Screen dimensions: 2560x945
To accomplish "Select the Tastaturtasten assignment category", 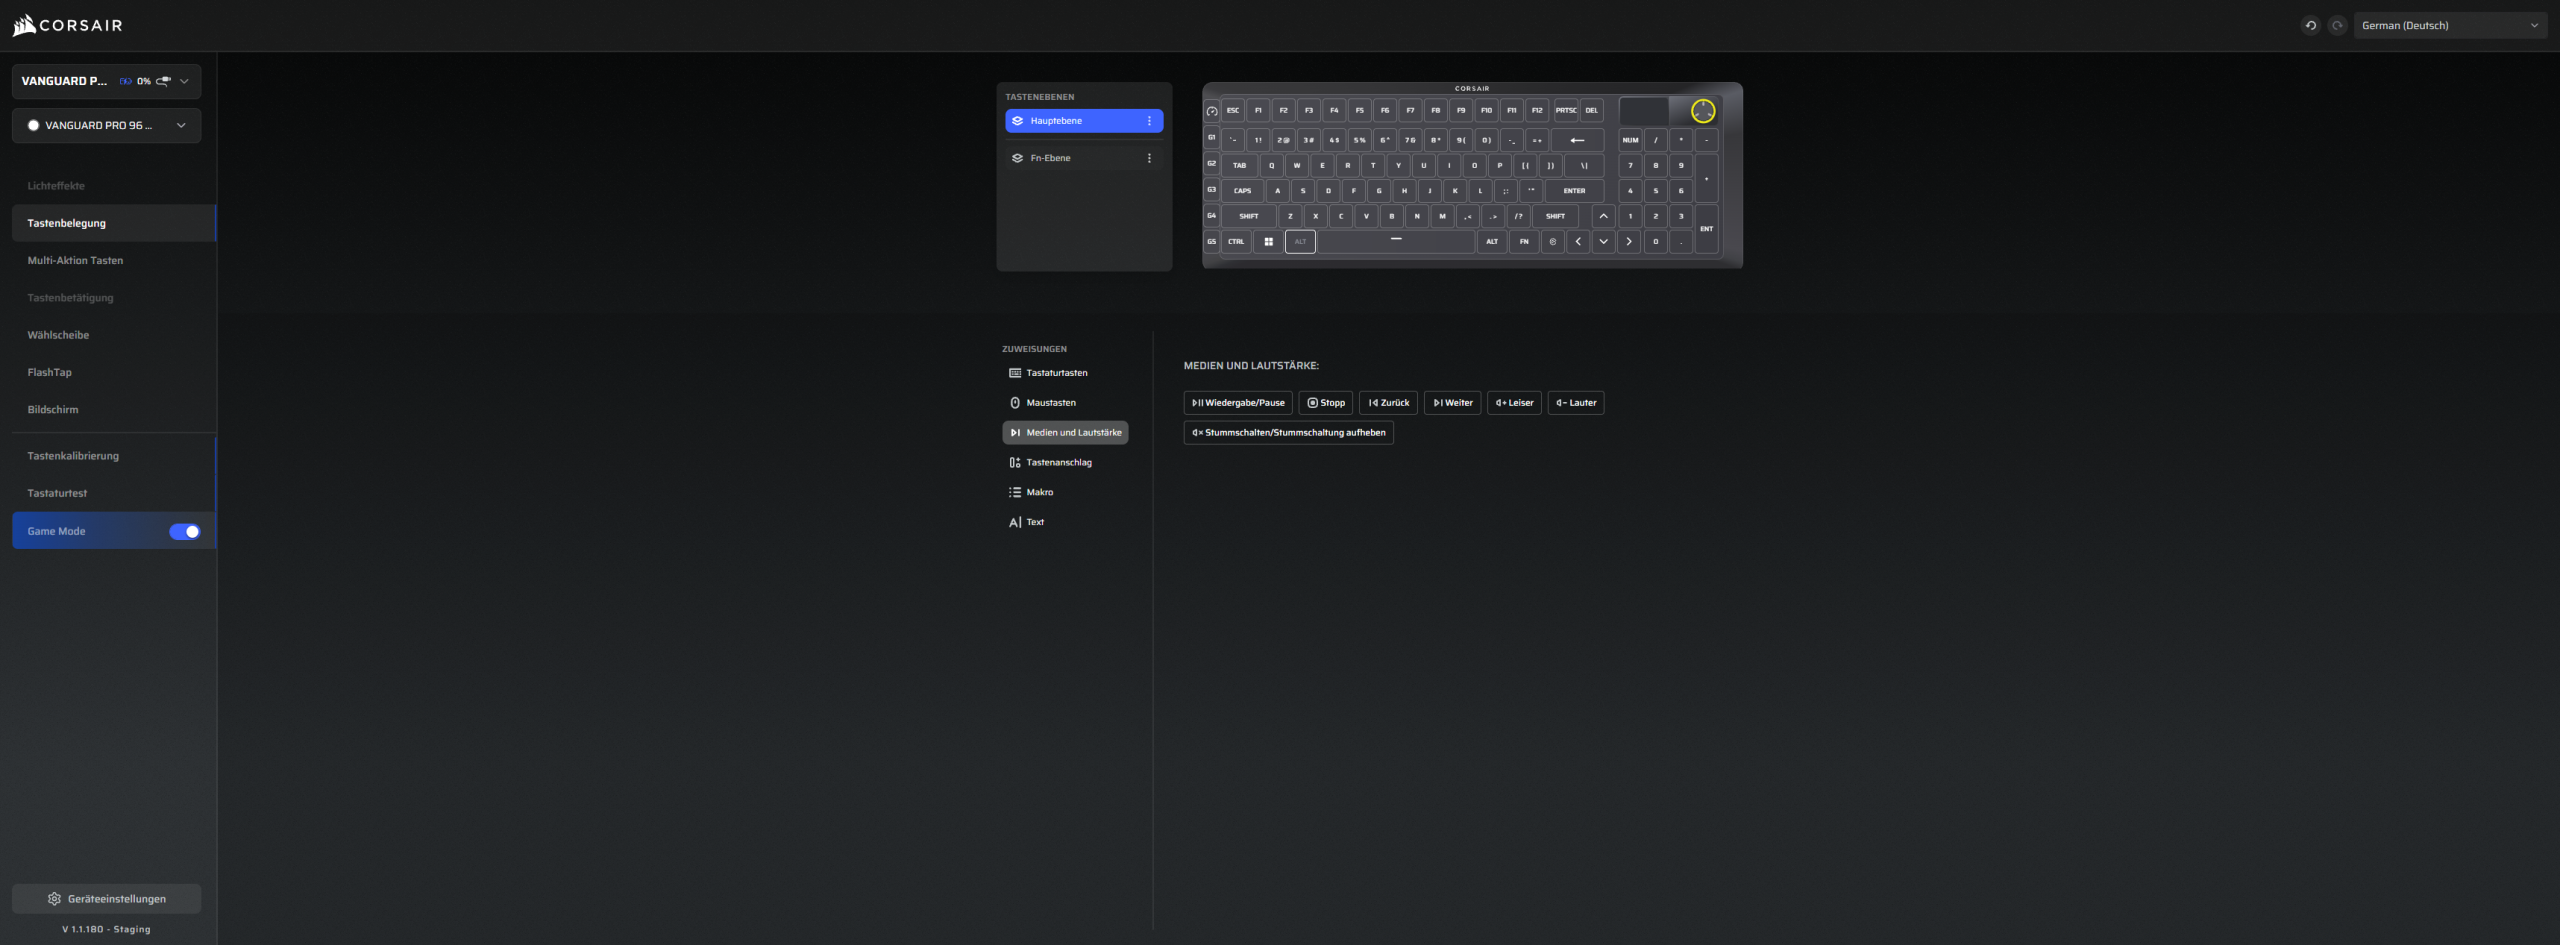I will [1056, 373].
